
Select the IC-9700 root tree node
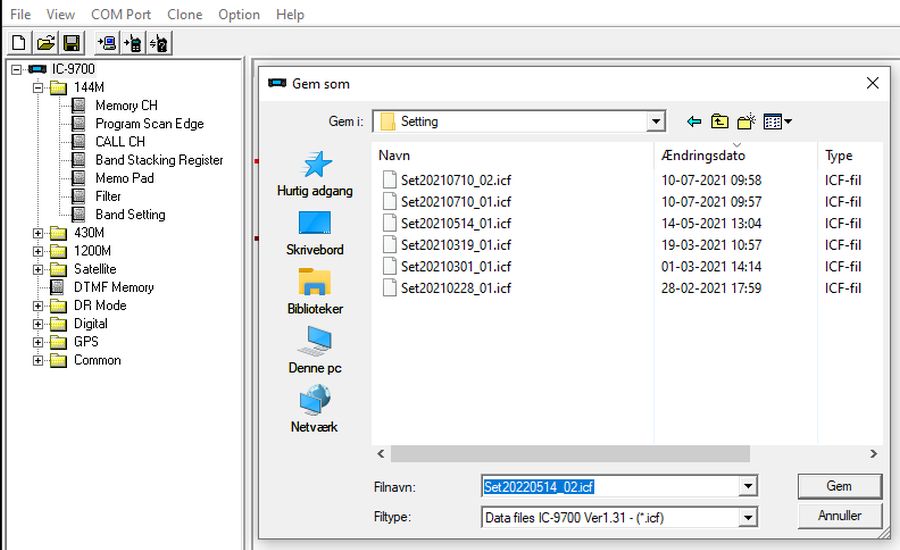click(x=73, y=69)
